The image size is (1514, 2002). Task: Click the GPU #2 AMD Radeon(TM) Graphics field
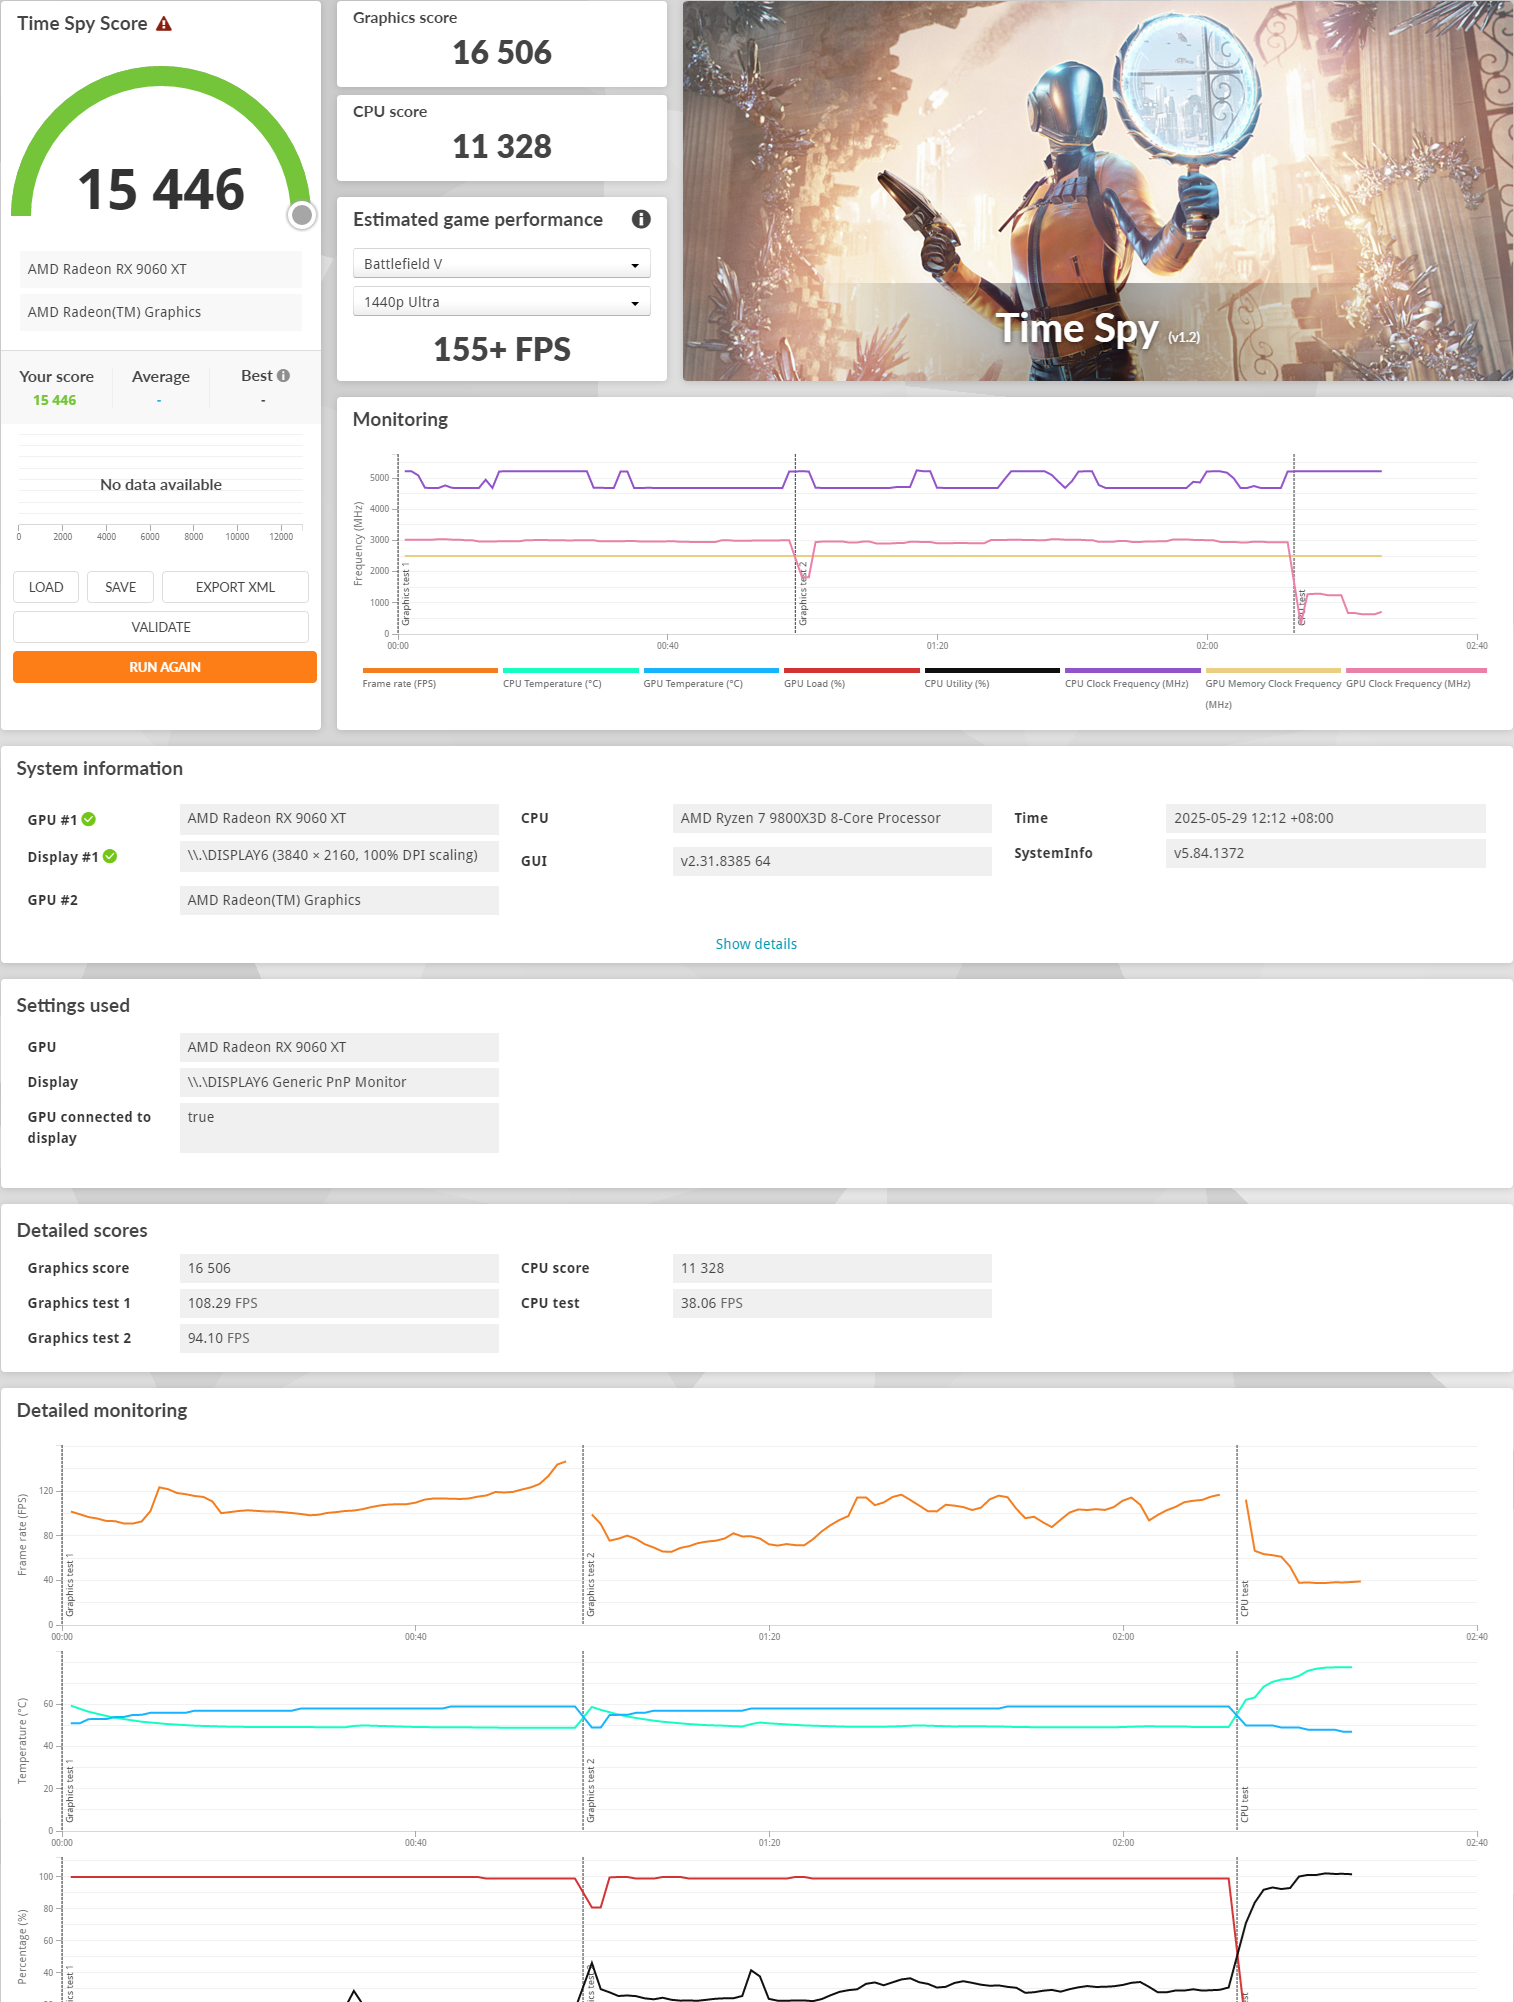[x=339, y=900]
